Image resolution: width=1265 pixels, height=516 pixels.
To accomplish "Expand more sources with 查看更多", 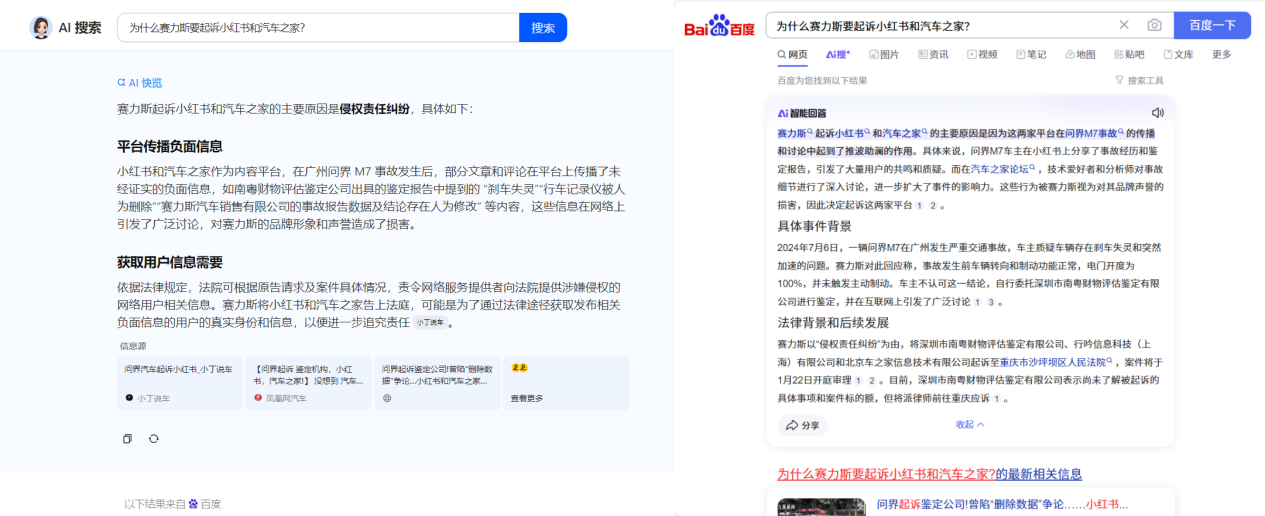I will tap(528, 398).
